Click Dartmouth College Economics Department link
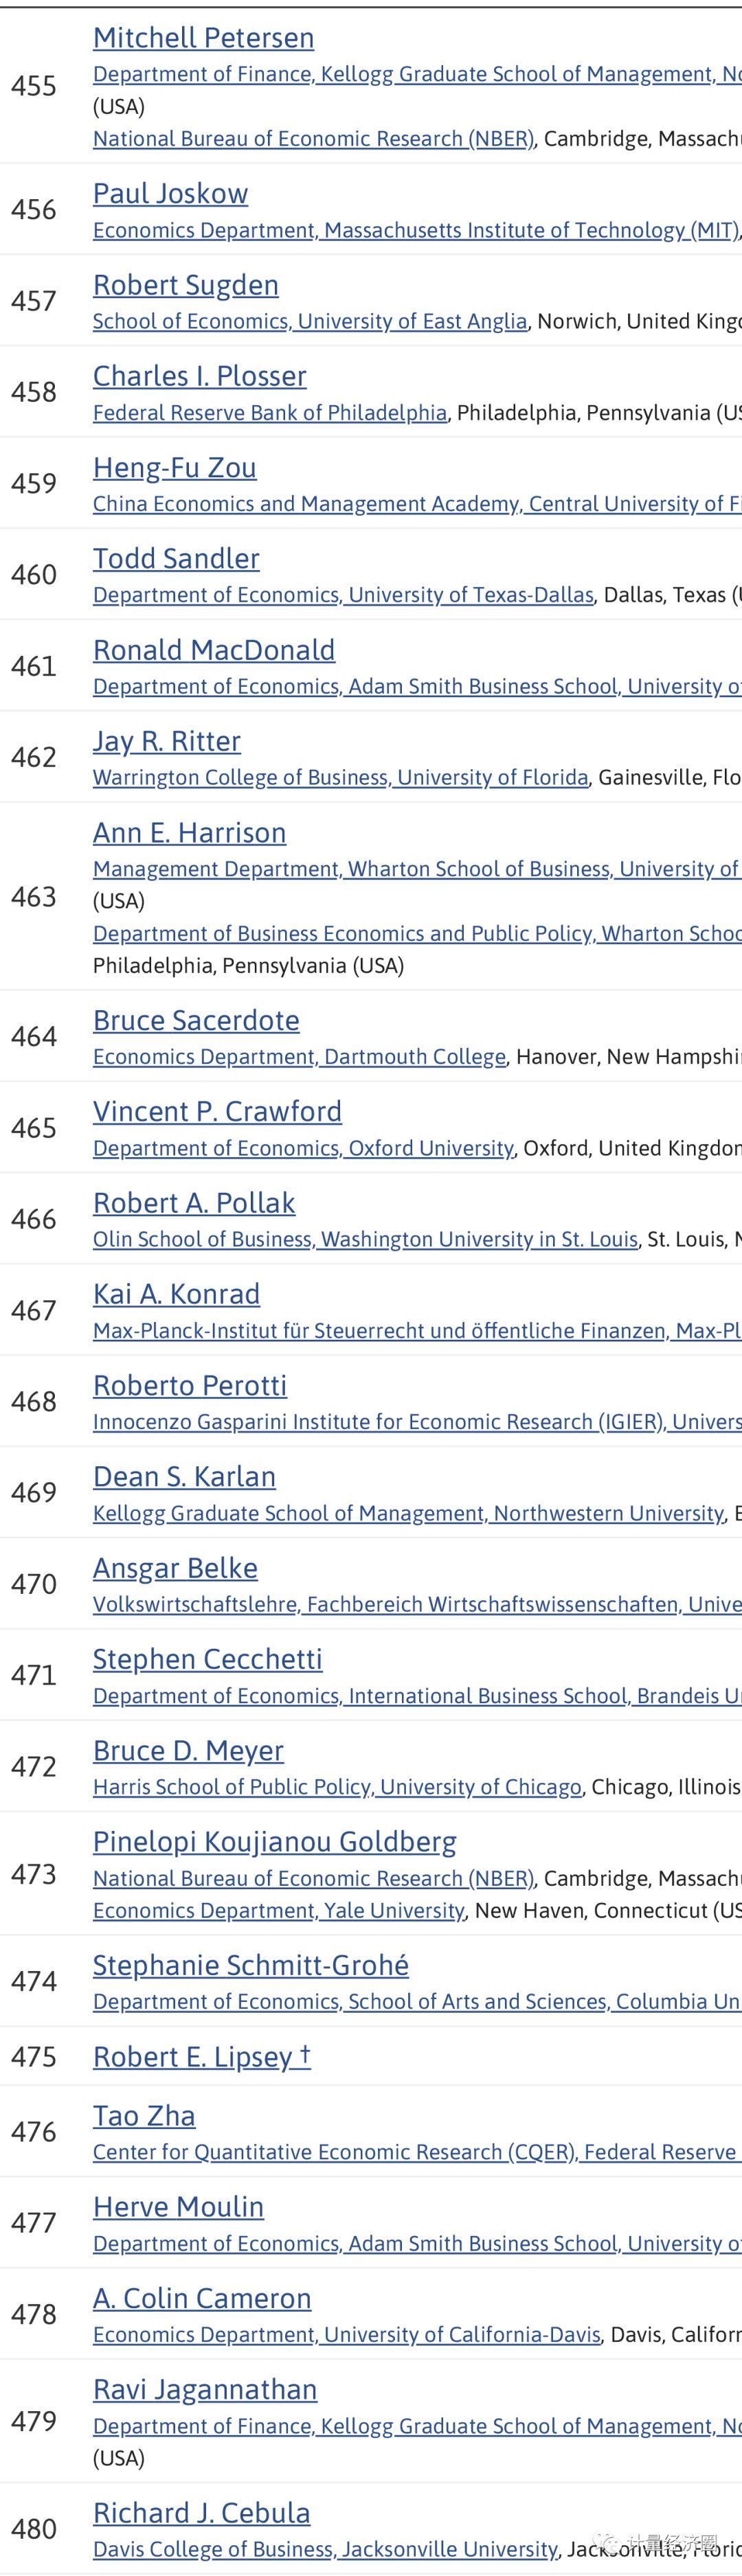This screenshot has width=742, height=2576. pos(299,1057)
